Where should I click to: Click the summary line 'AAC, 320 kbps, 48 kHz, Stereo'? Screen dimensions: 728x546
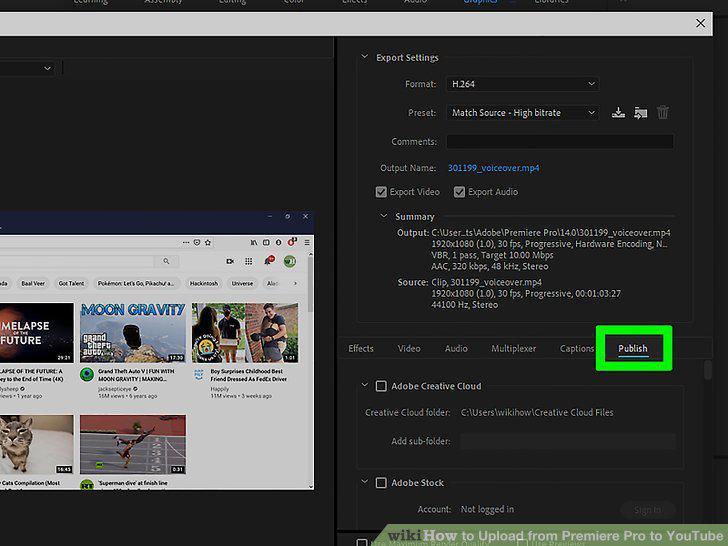pyautogui.click(x=490, y=266)
